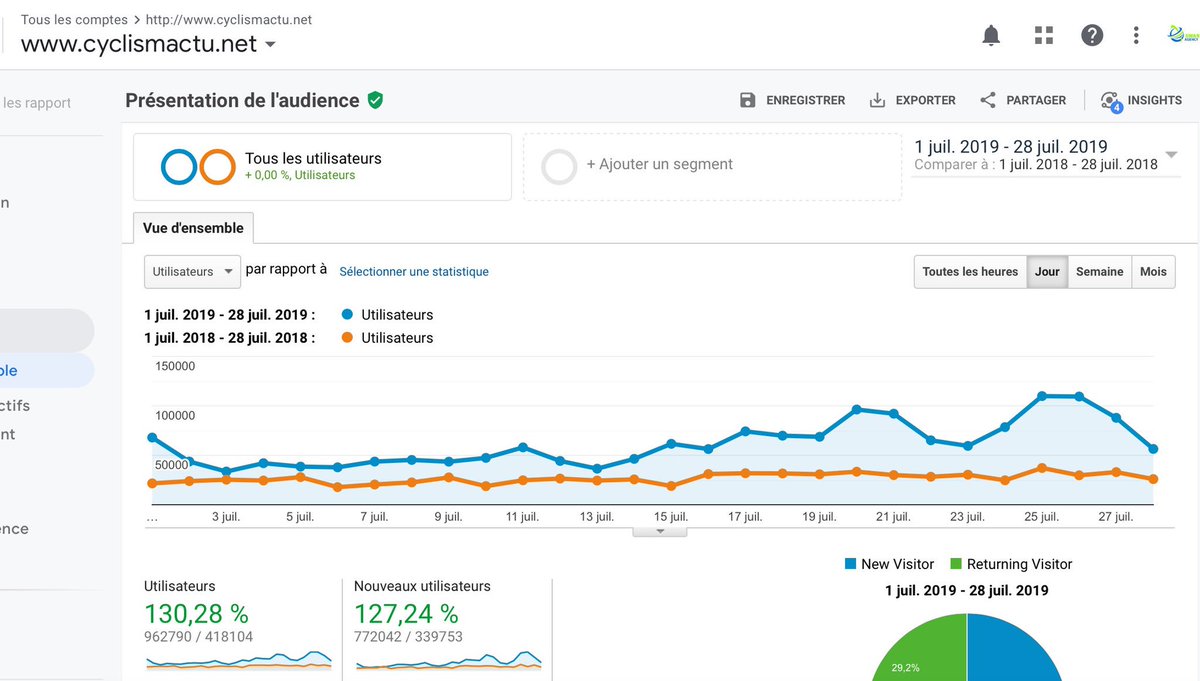The width and height of the screenshot is (1200, 681).
Task: Click the blue and orange segment circles
Action: coord(198,167)
